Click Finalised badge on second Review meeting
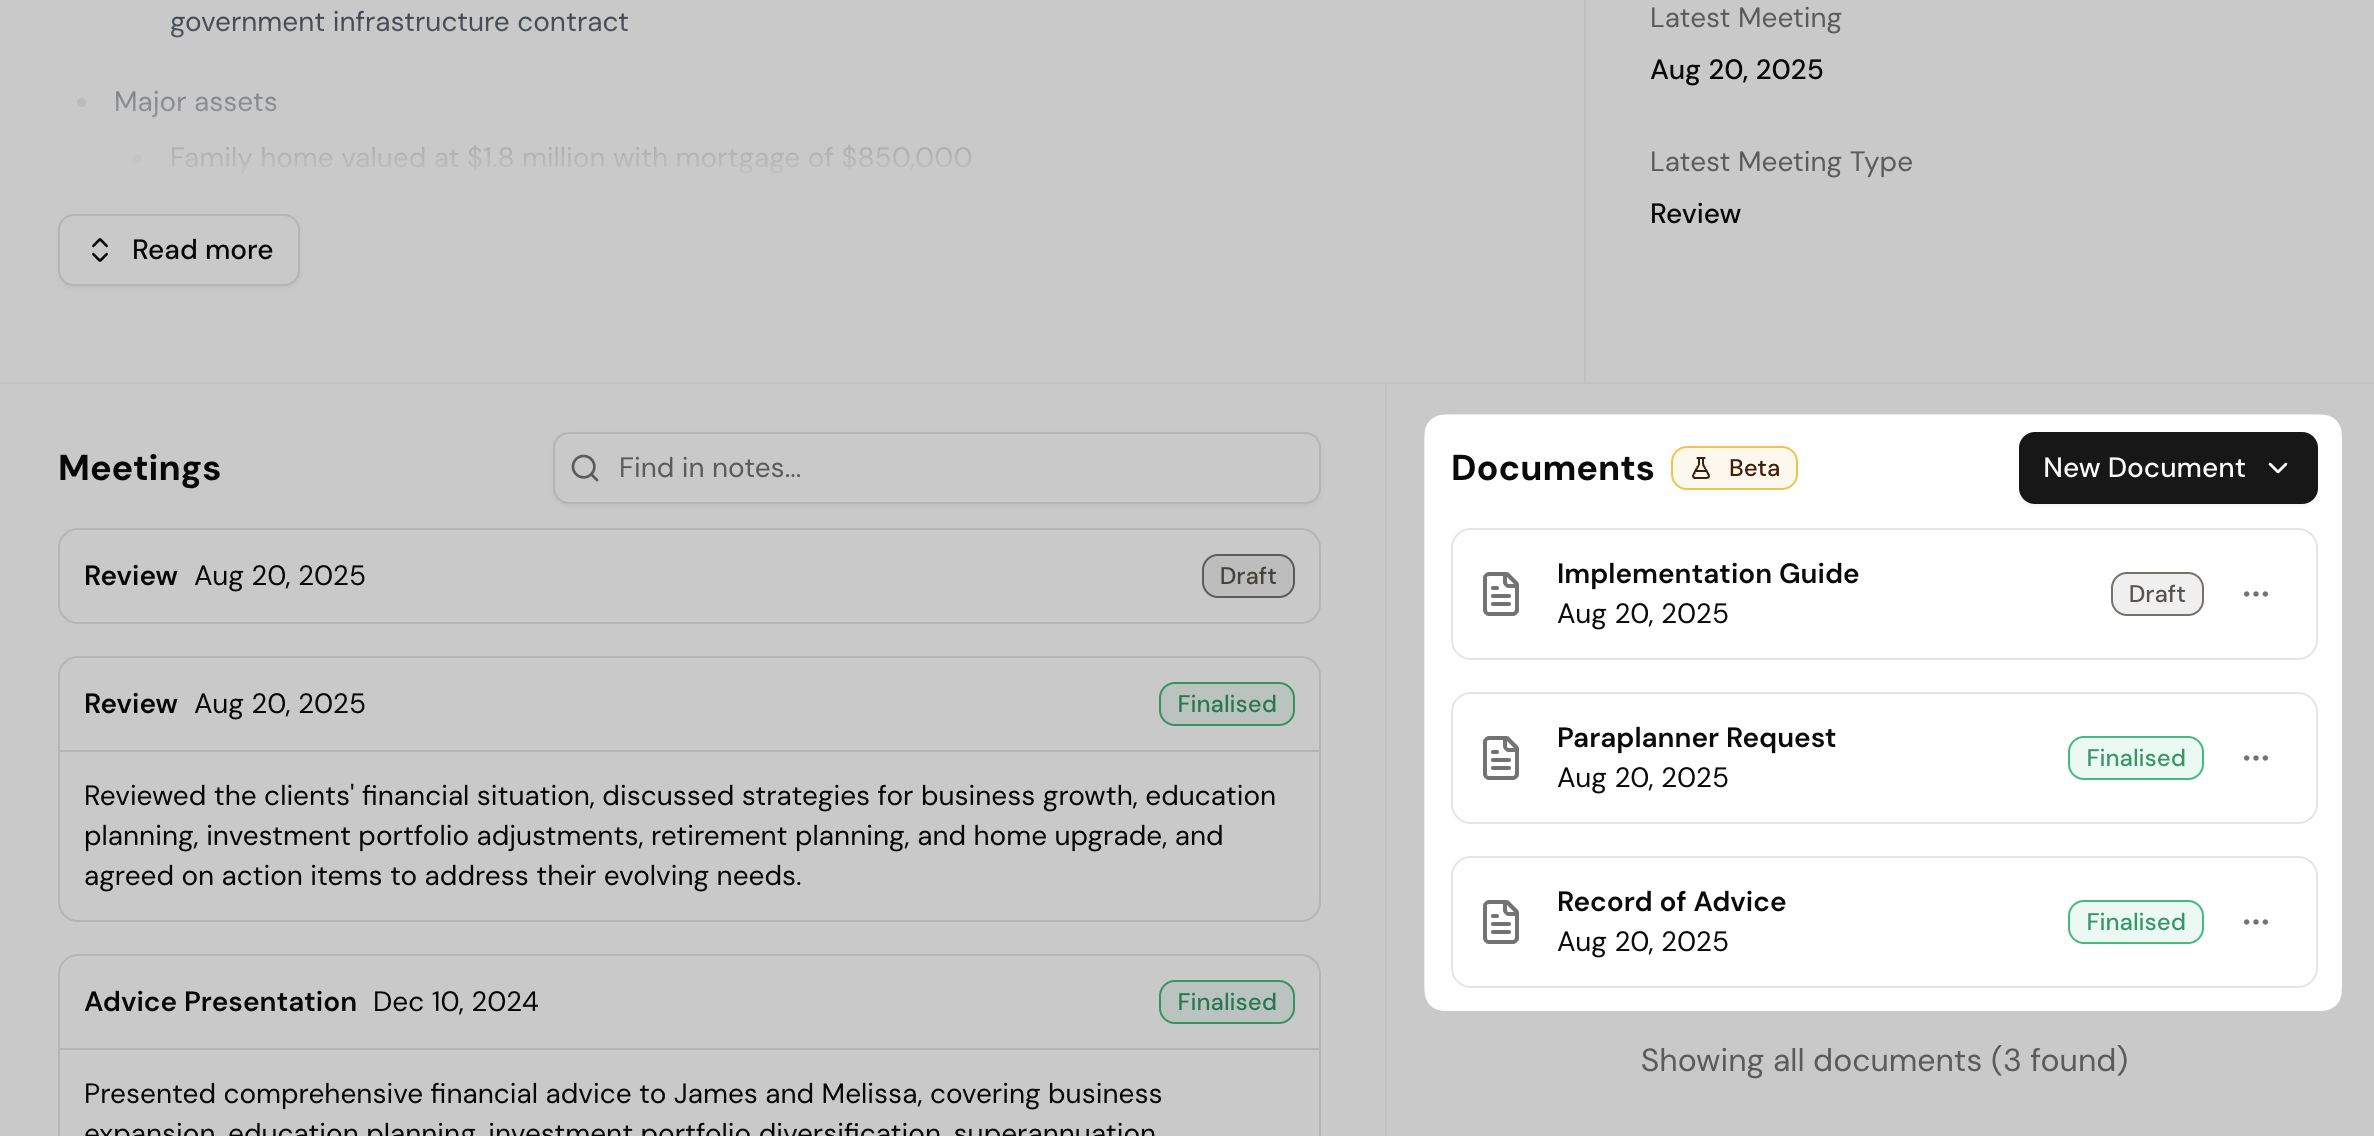 pyautogui.click(x=1226, y=704)
